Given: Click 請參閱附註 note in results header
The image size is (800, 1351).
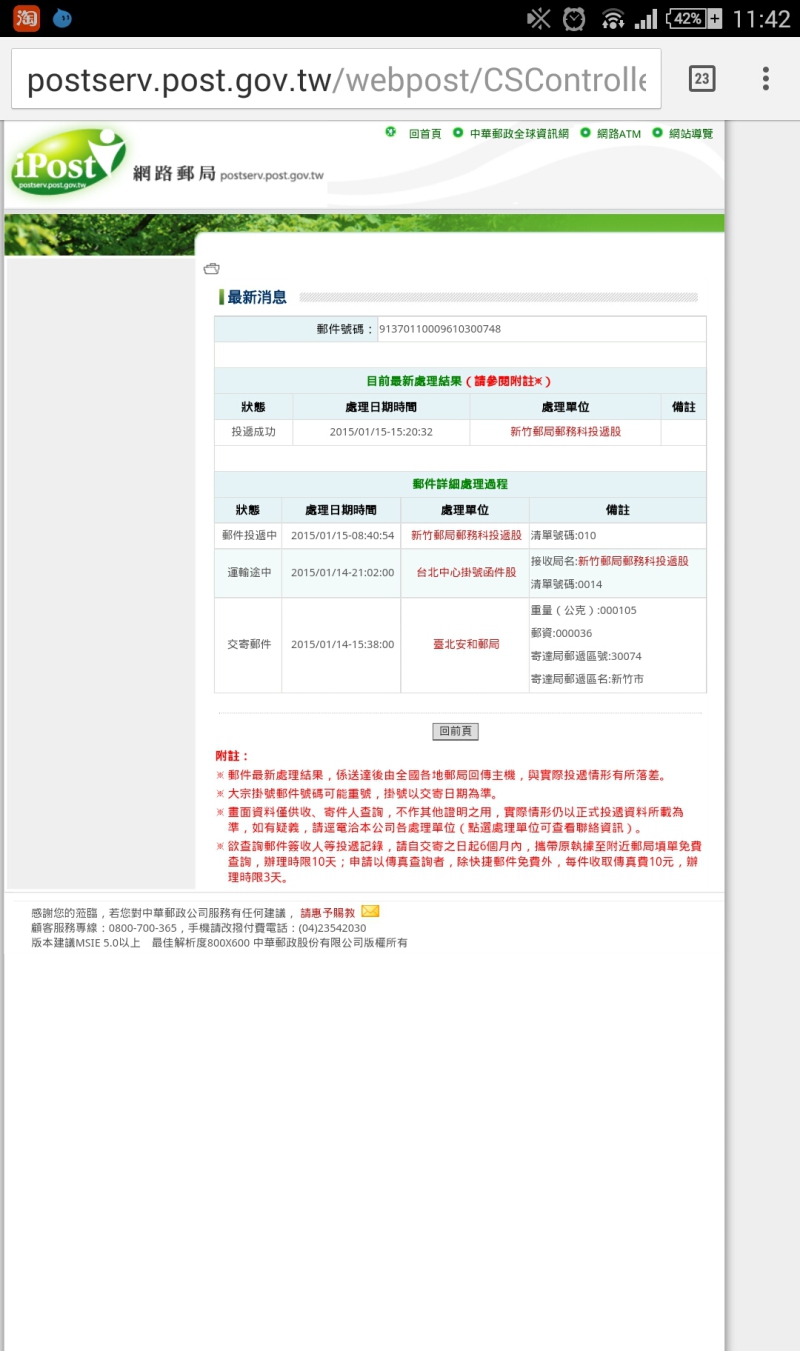Looking at the screenshot, I should point(508,381).
